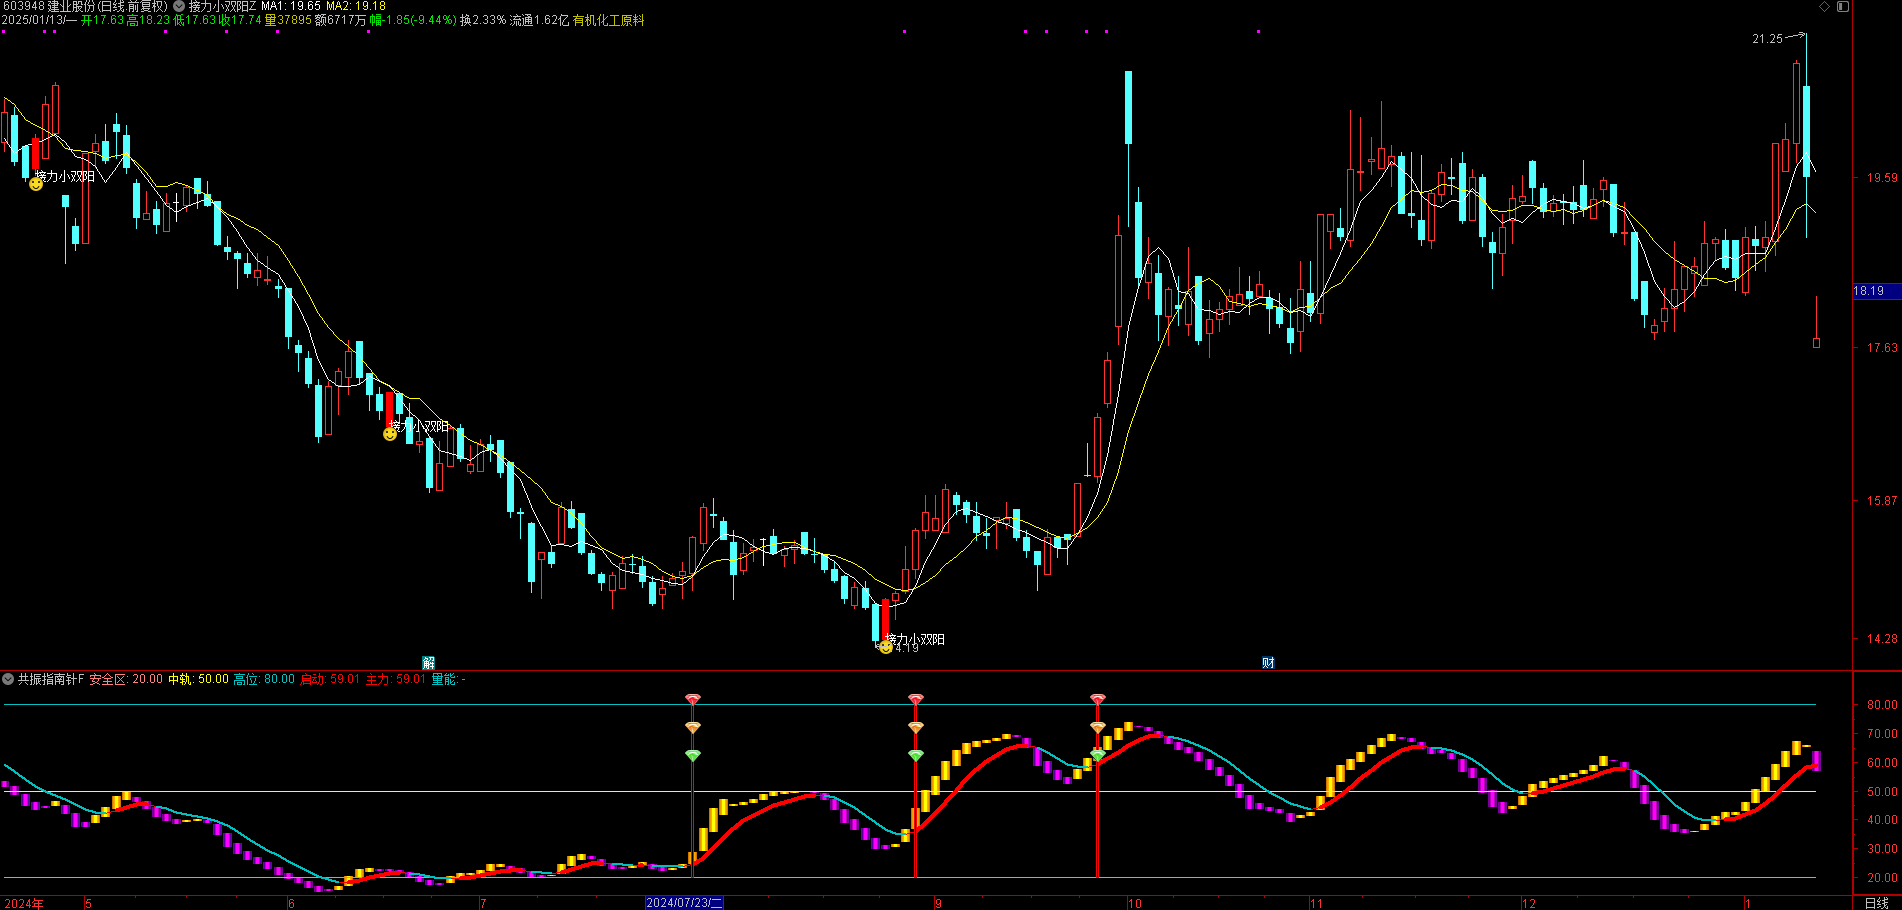Click red gem marker above October signal line
The image size is (1902, 910).
[x=1097, y=699]
